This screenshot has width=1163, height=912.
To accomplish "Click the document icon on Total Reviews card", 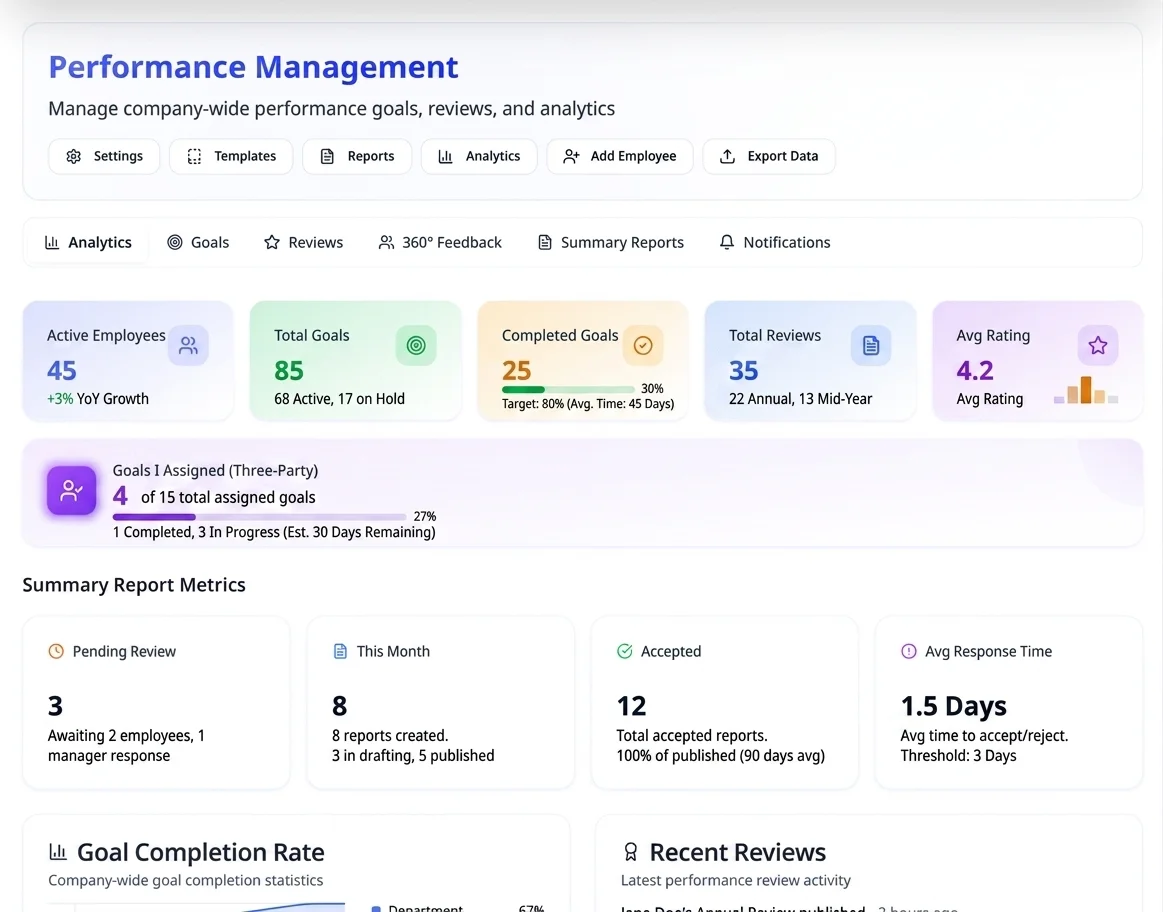I will pos(871,346).
